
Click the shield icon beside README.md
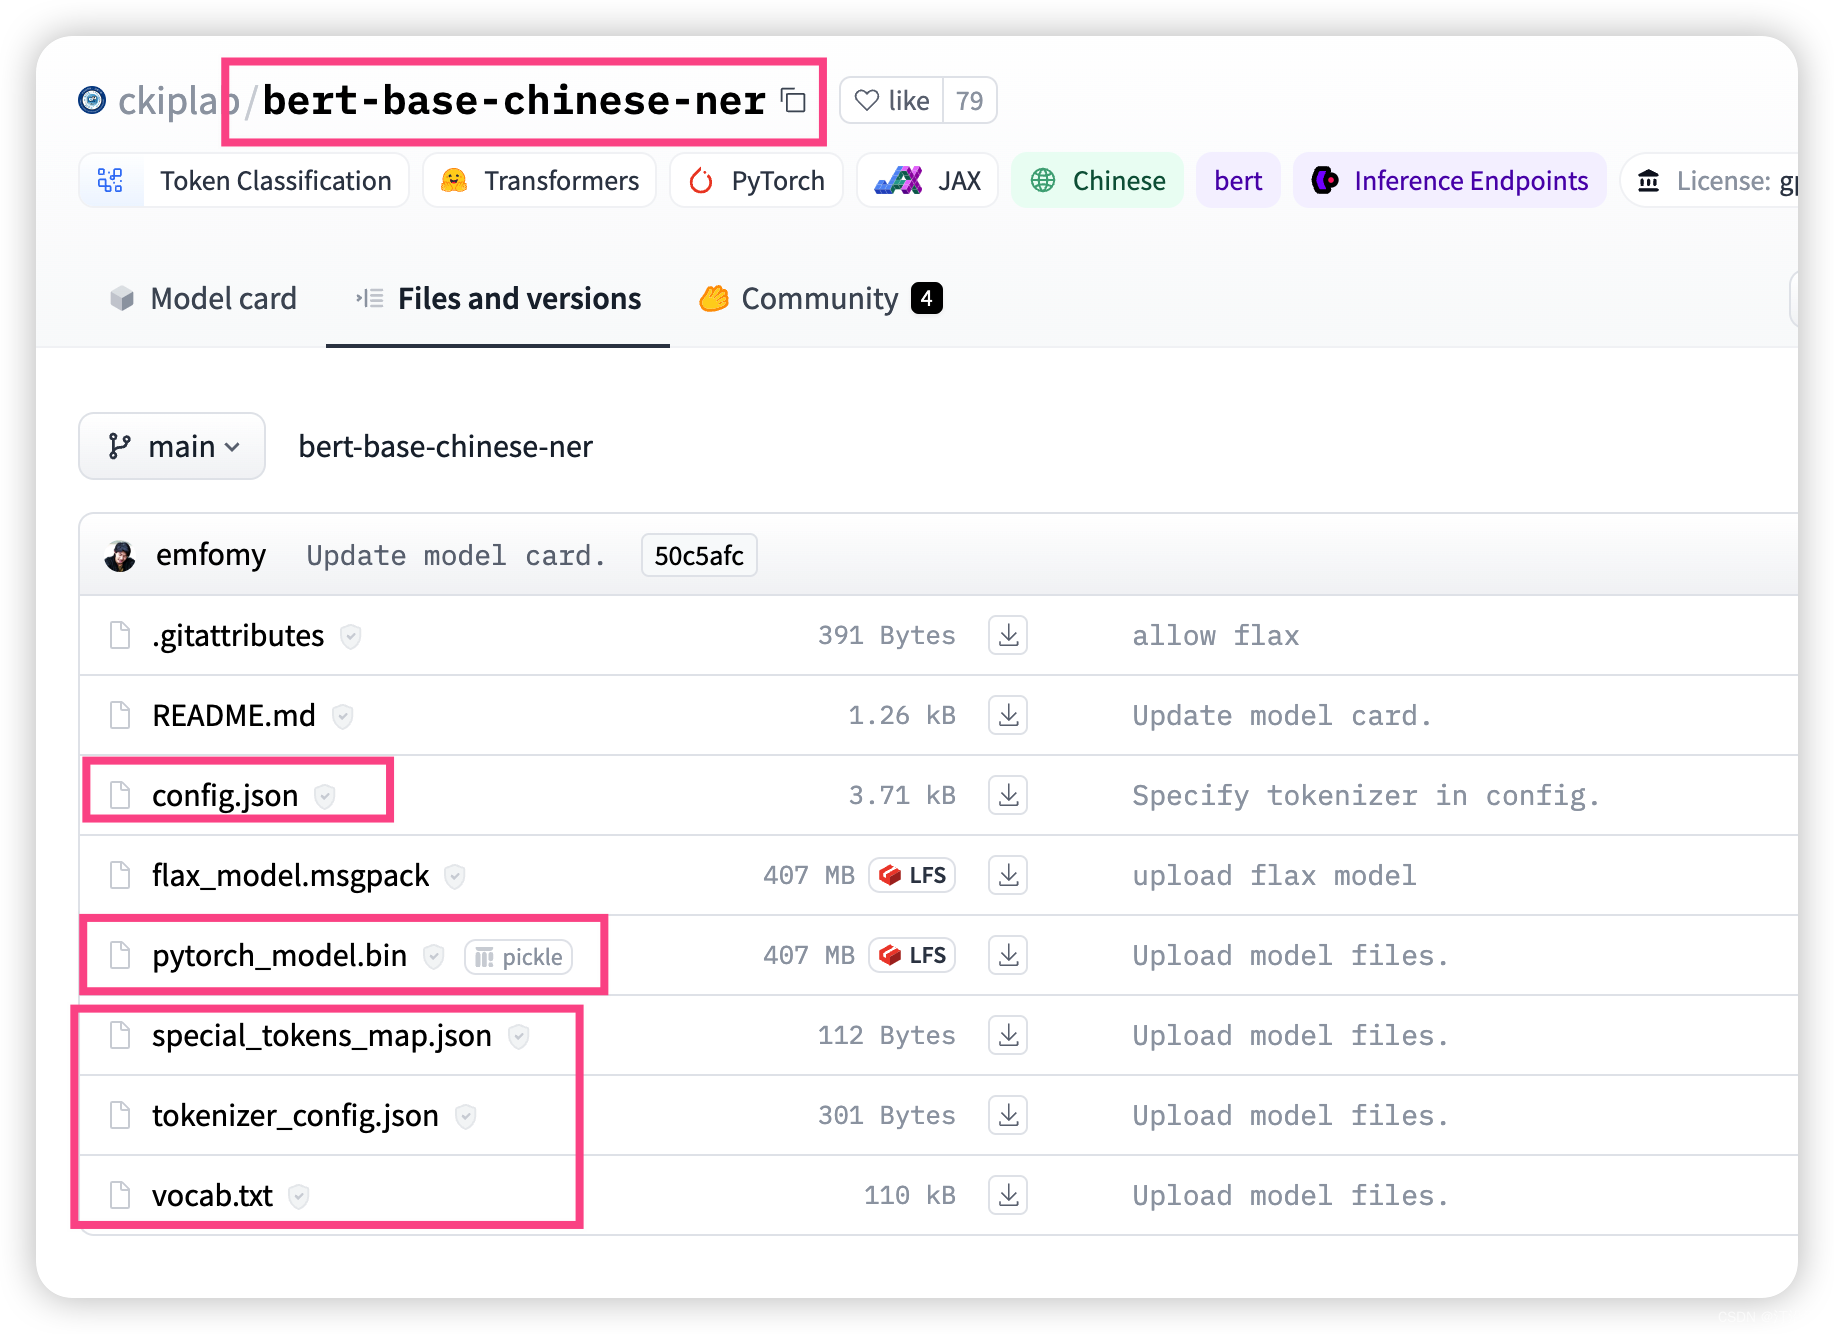[342, 716]
